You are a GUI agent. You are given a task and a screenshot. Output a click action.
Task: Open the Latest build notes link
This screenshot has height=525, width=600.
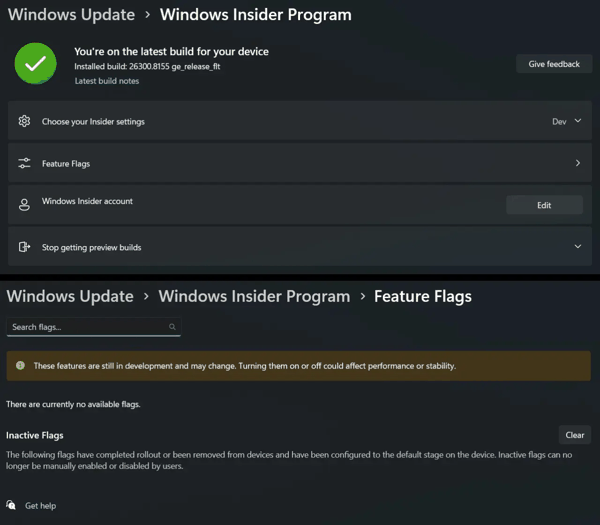(x=107, y=81)
